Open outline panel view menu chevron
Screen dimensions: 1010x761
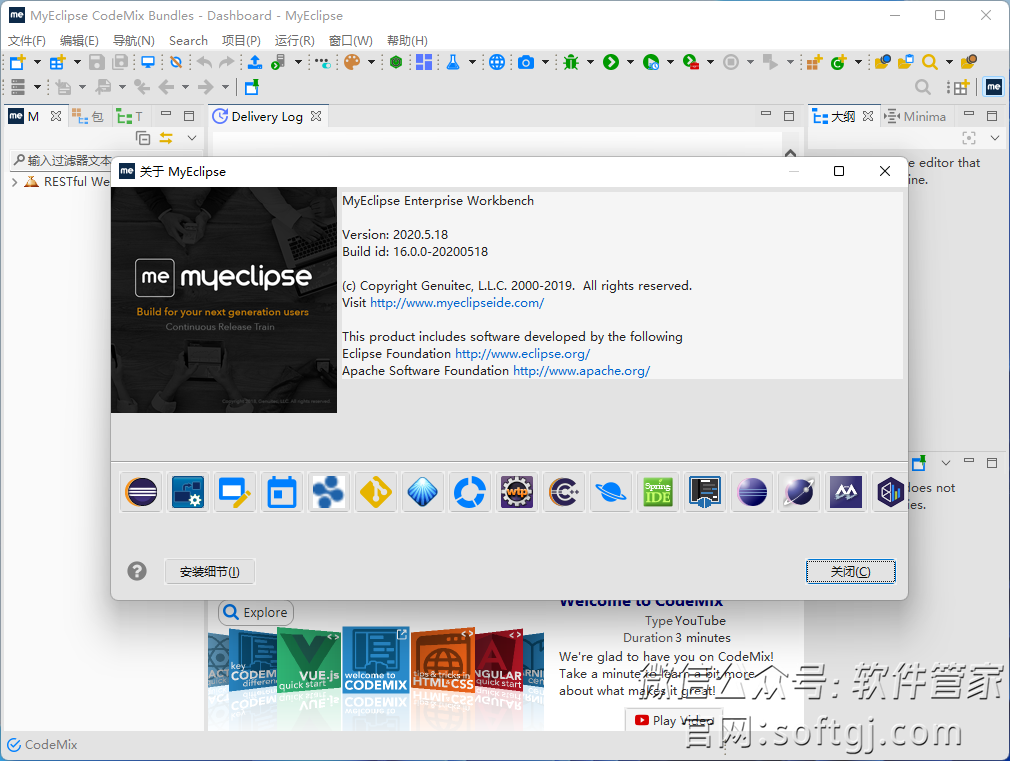[x=995, y=137]
